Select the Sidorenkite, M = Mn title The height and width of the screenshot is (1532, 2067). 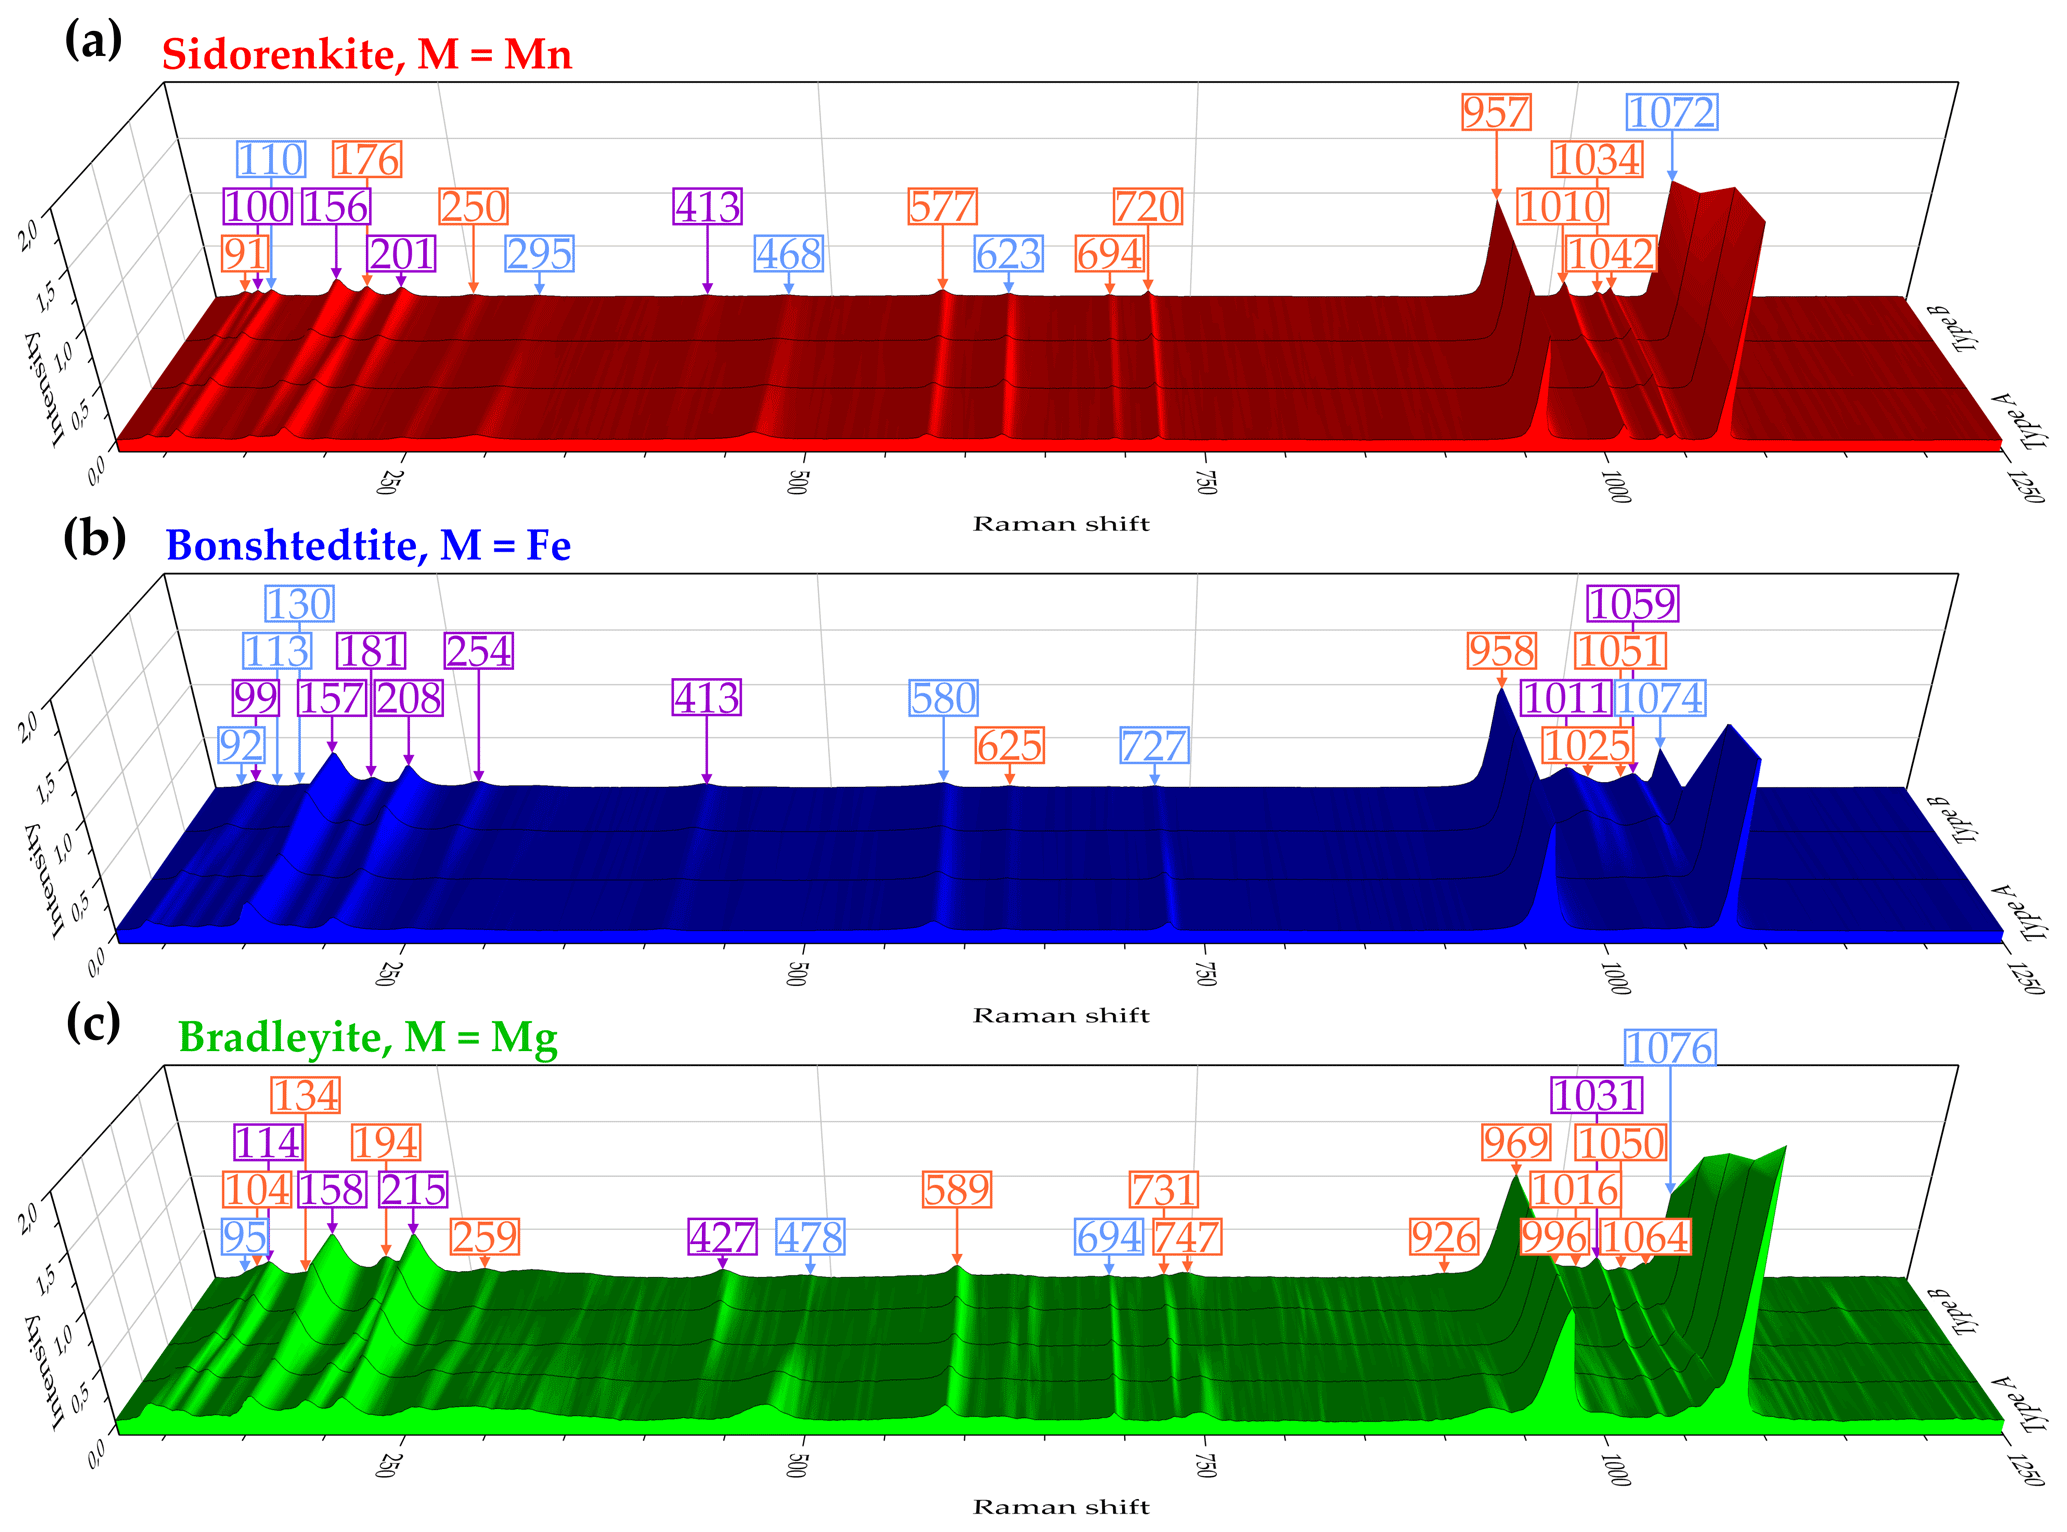(367, 54)
